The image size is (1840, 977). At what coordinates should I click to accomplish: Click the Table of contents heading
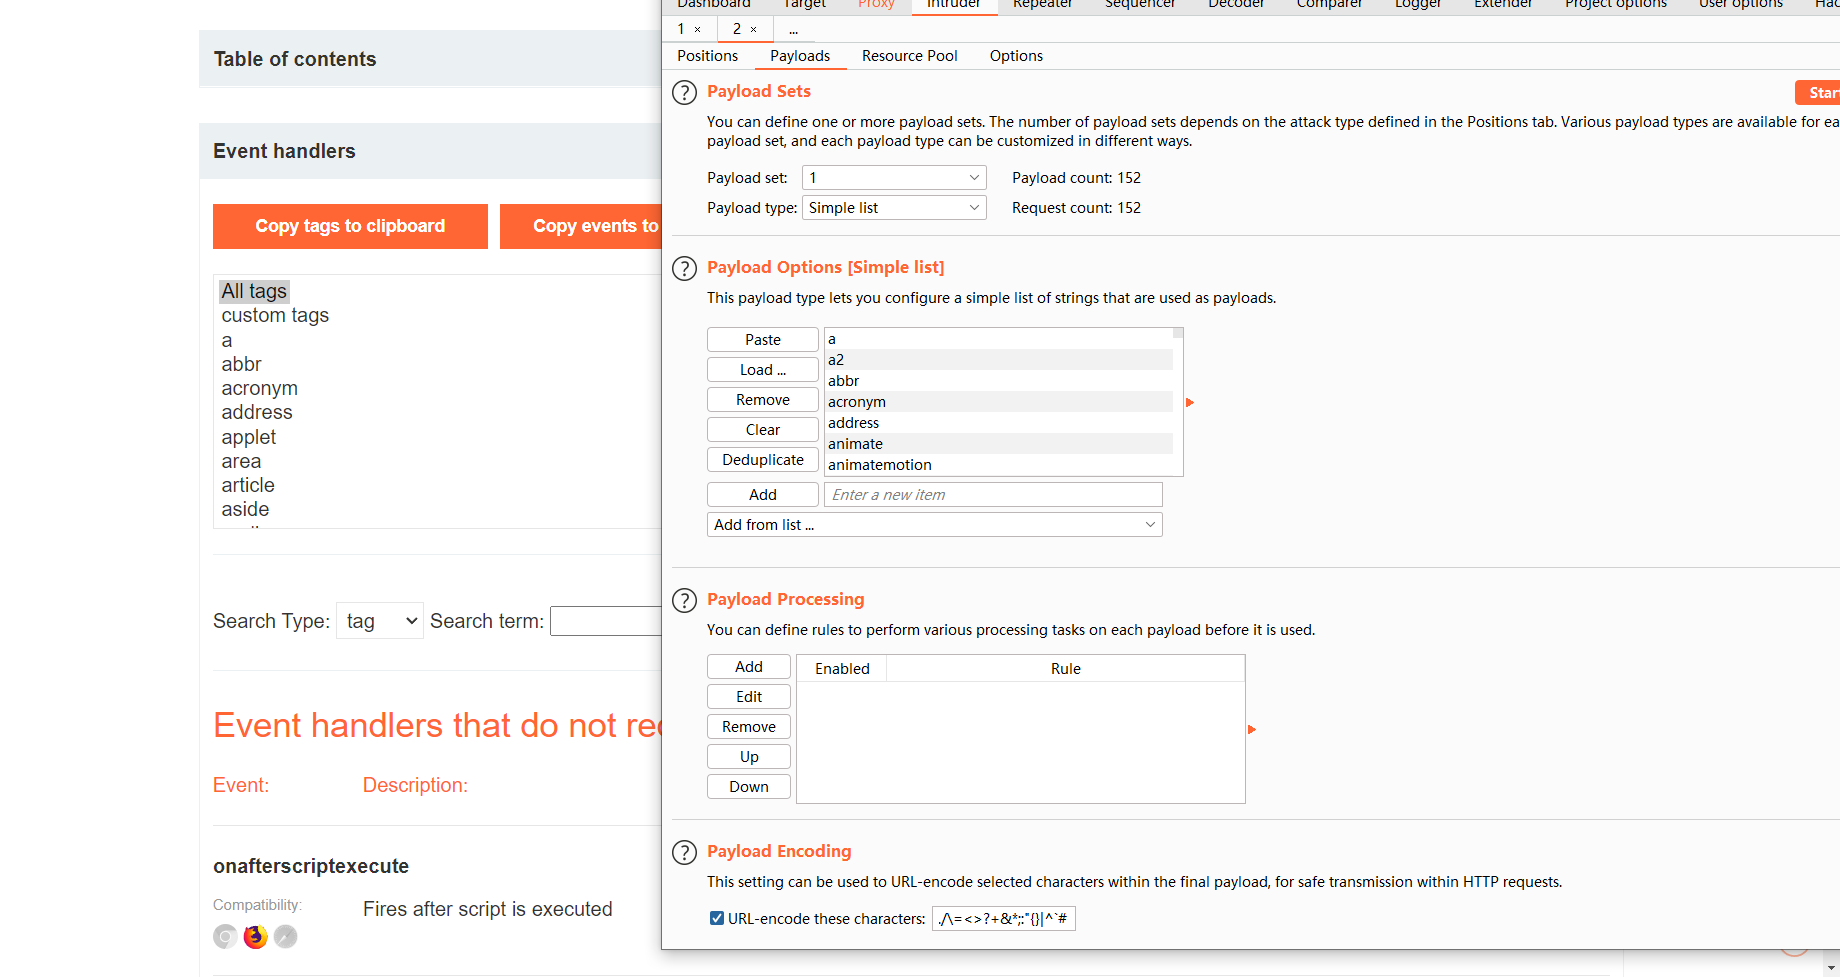pyautogui.click(x=295, y=59)
